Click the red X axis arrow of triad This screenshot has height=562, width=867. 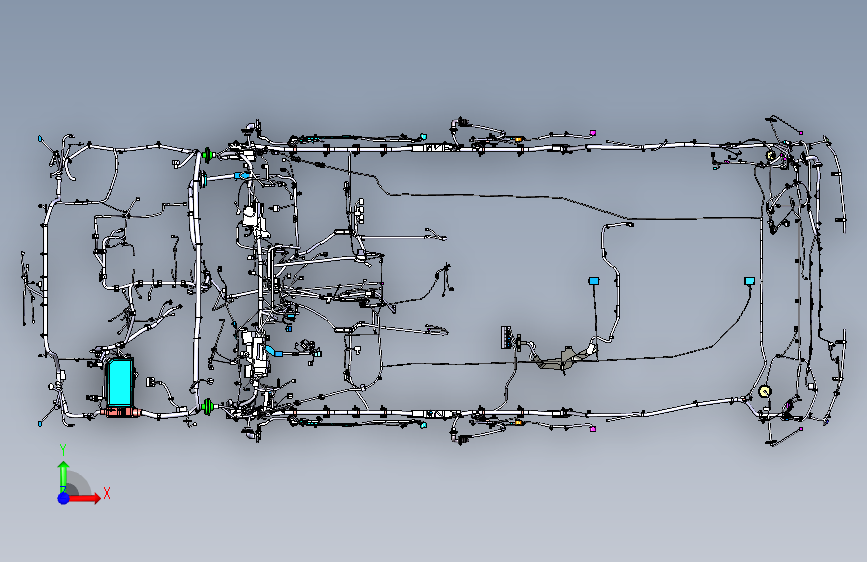[84, 498]
